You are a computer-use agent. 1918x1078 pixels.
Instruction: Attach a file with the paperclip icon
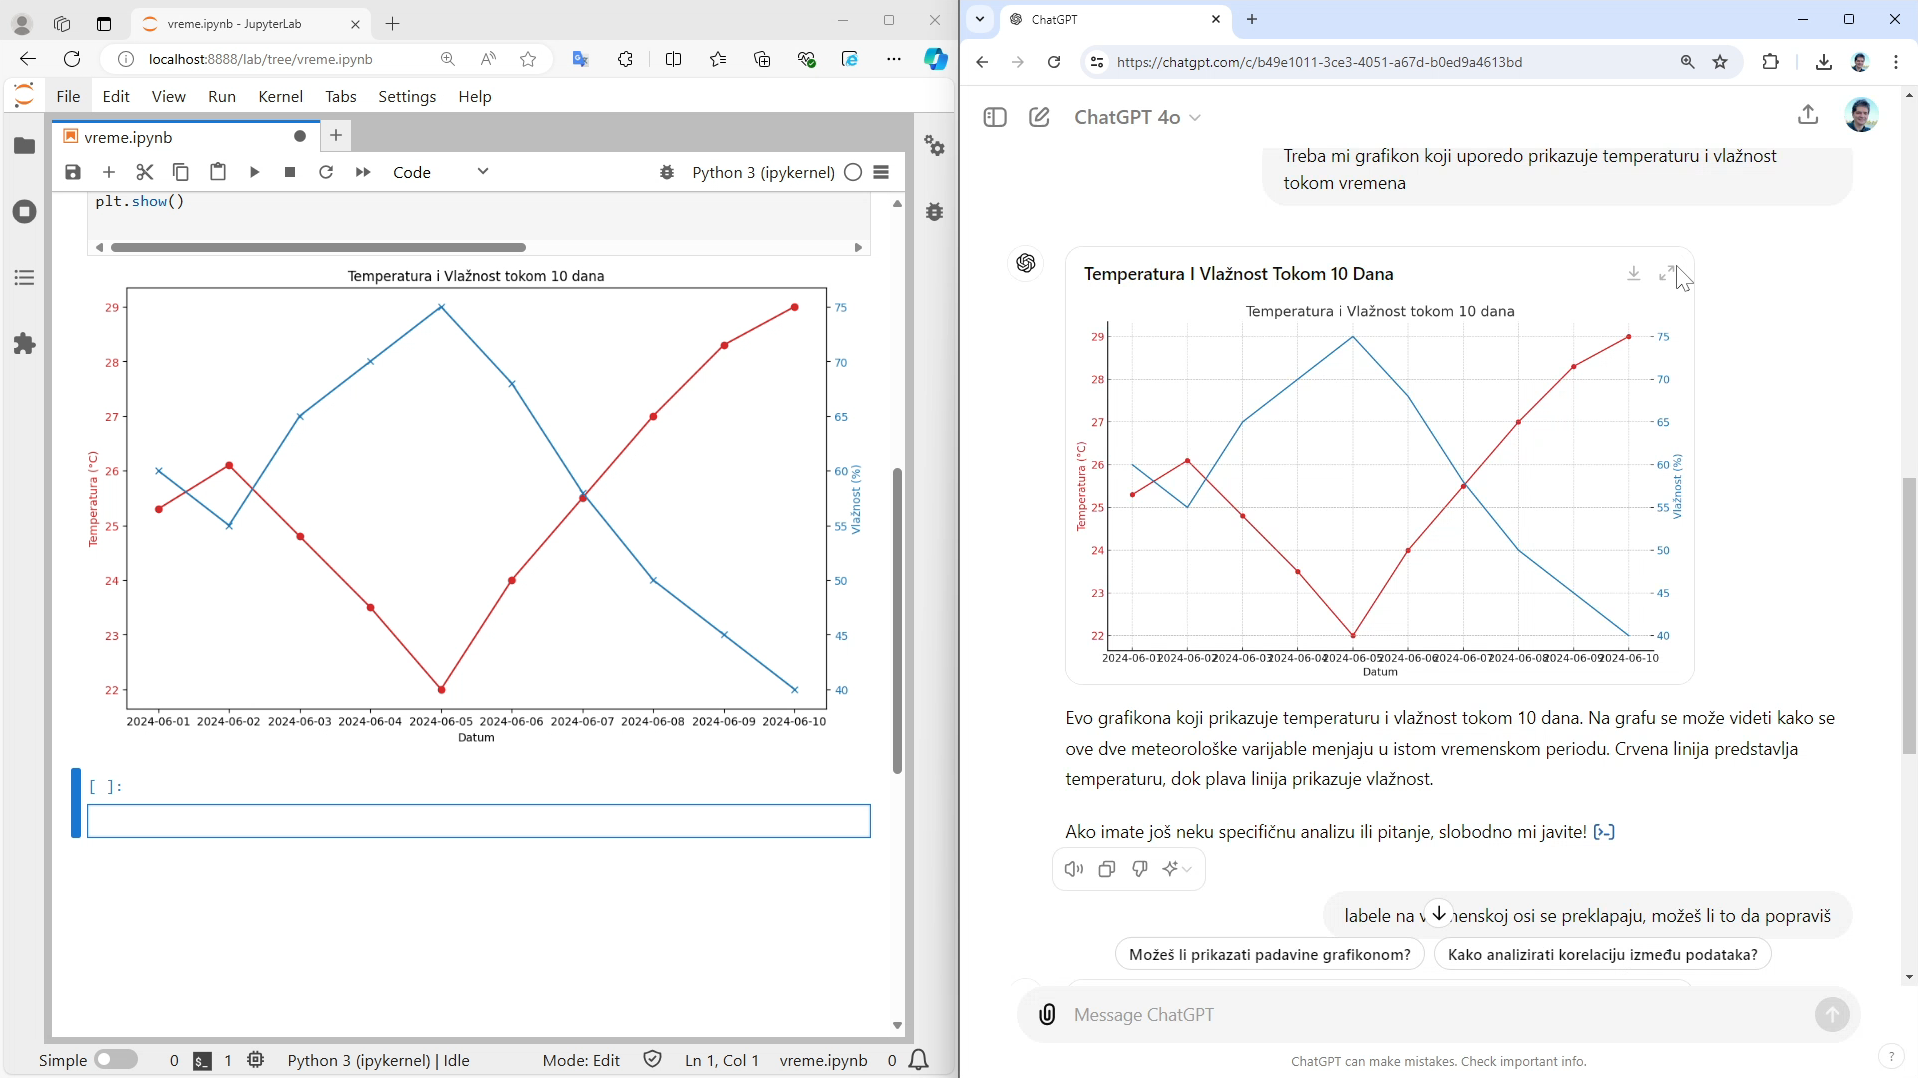coord(1047,1015)
